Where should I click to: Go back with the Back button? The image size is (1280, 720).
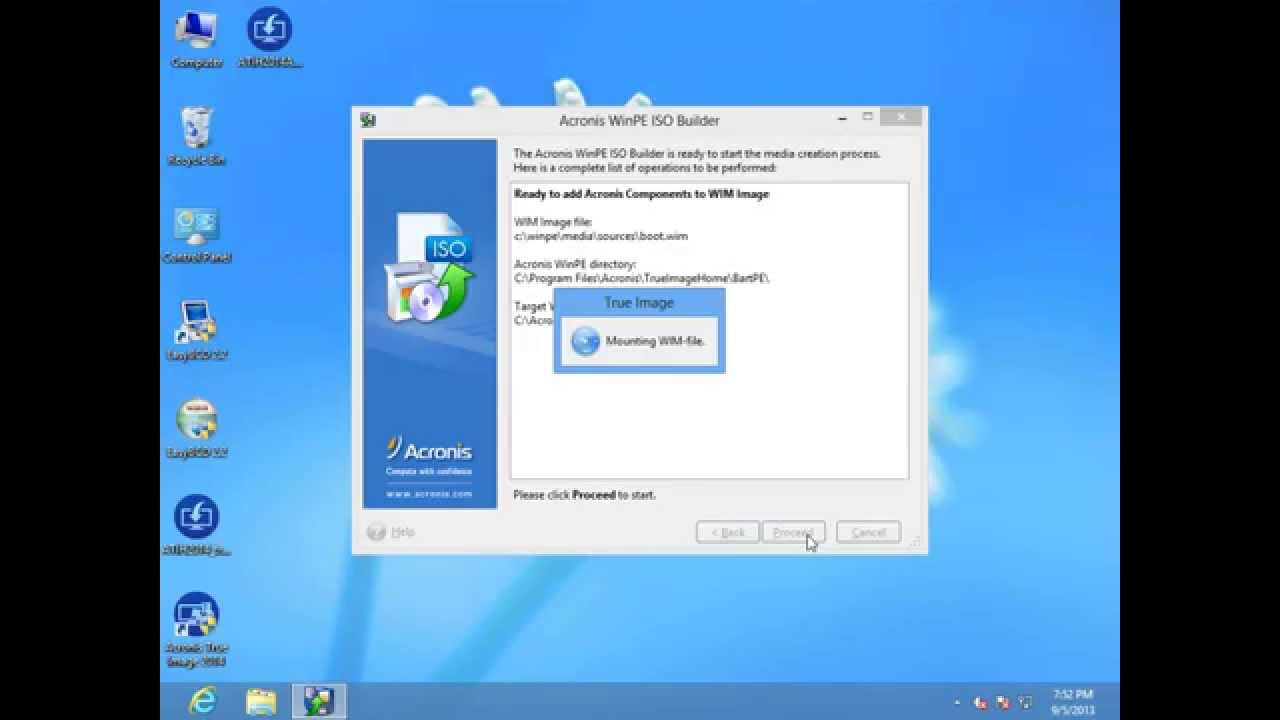[728, 532]
